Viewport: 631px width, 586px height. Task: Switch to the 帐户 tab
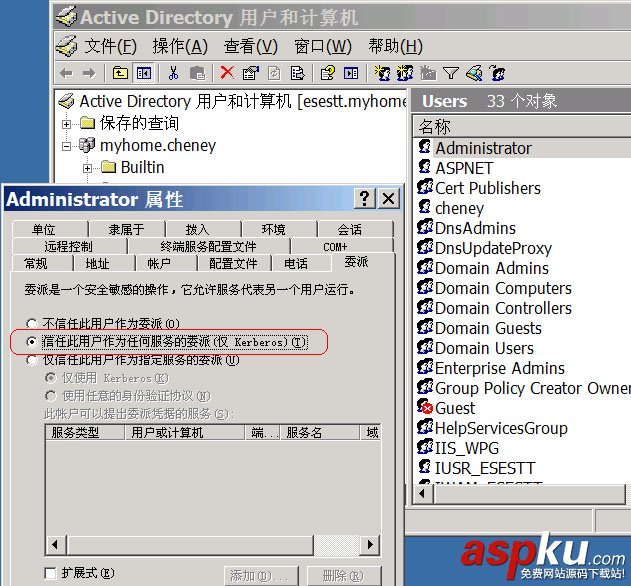point(159,264)
